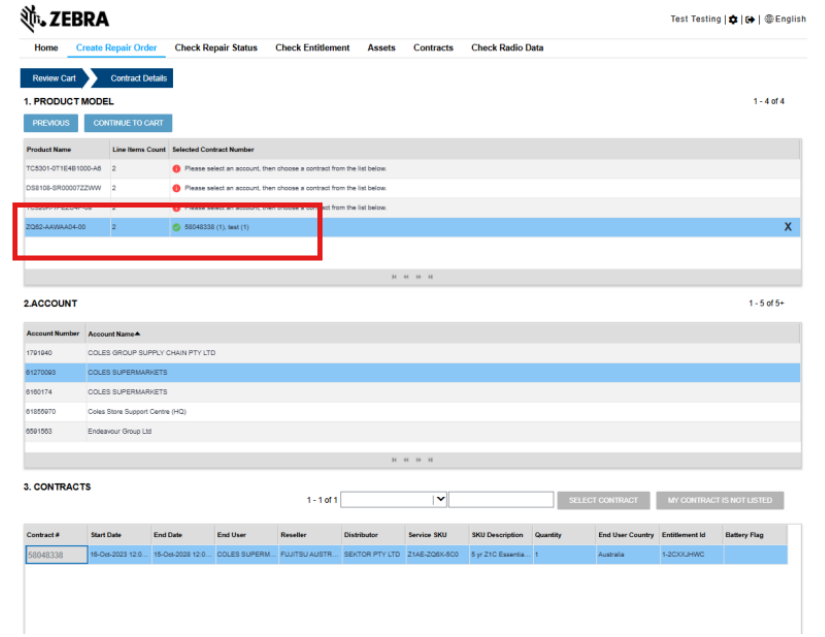Select account COLES GROUP SUPPLY CHAIN PTY LTD
This screenshot has width=825, height=637.
pyautogui.click(x=412, y=353)
